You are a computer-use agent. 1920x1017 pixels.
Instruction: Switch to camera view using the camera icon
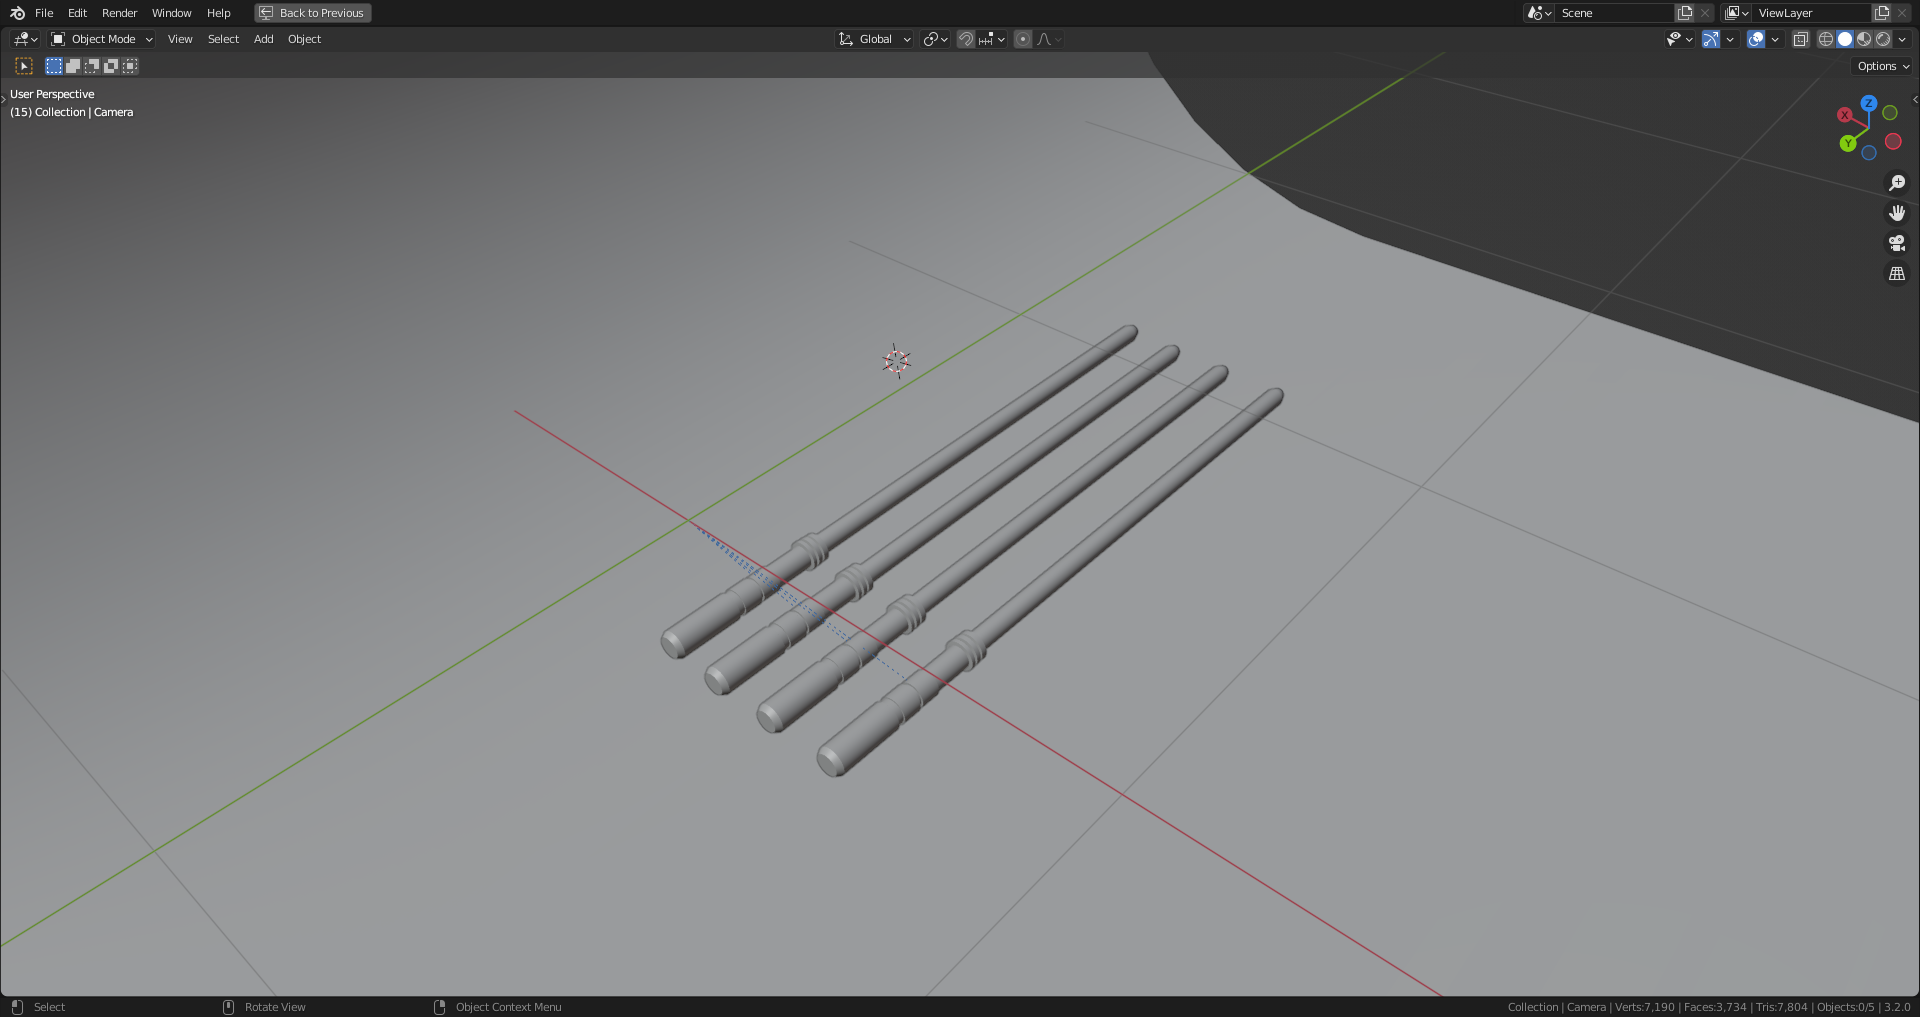tap(1897, 243)
